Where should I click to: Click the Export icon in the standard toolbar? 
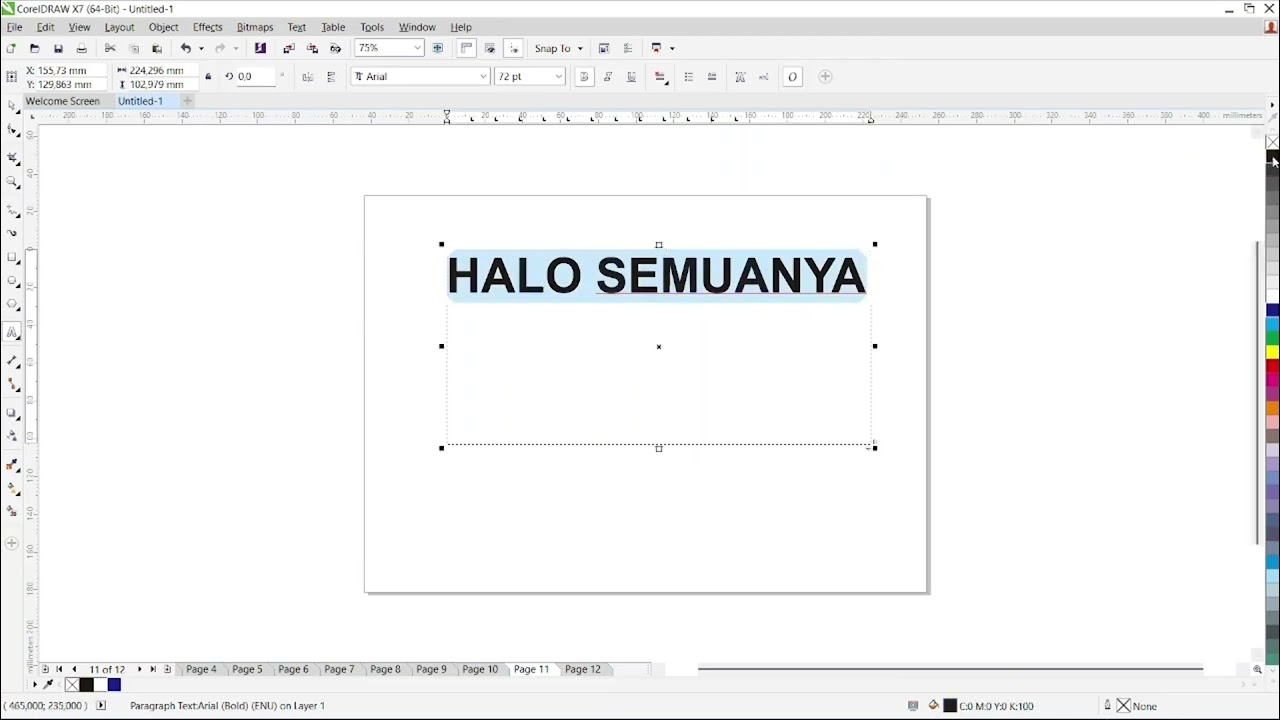[312, 48]
